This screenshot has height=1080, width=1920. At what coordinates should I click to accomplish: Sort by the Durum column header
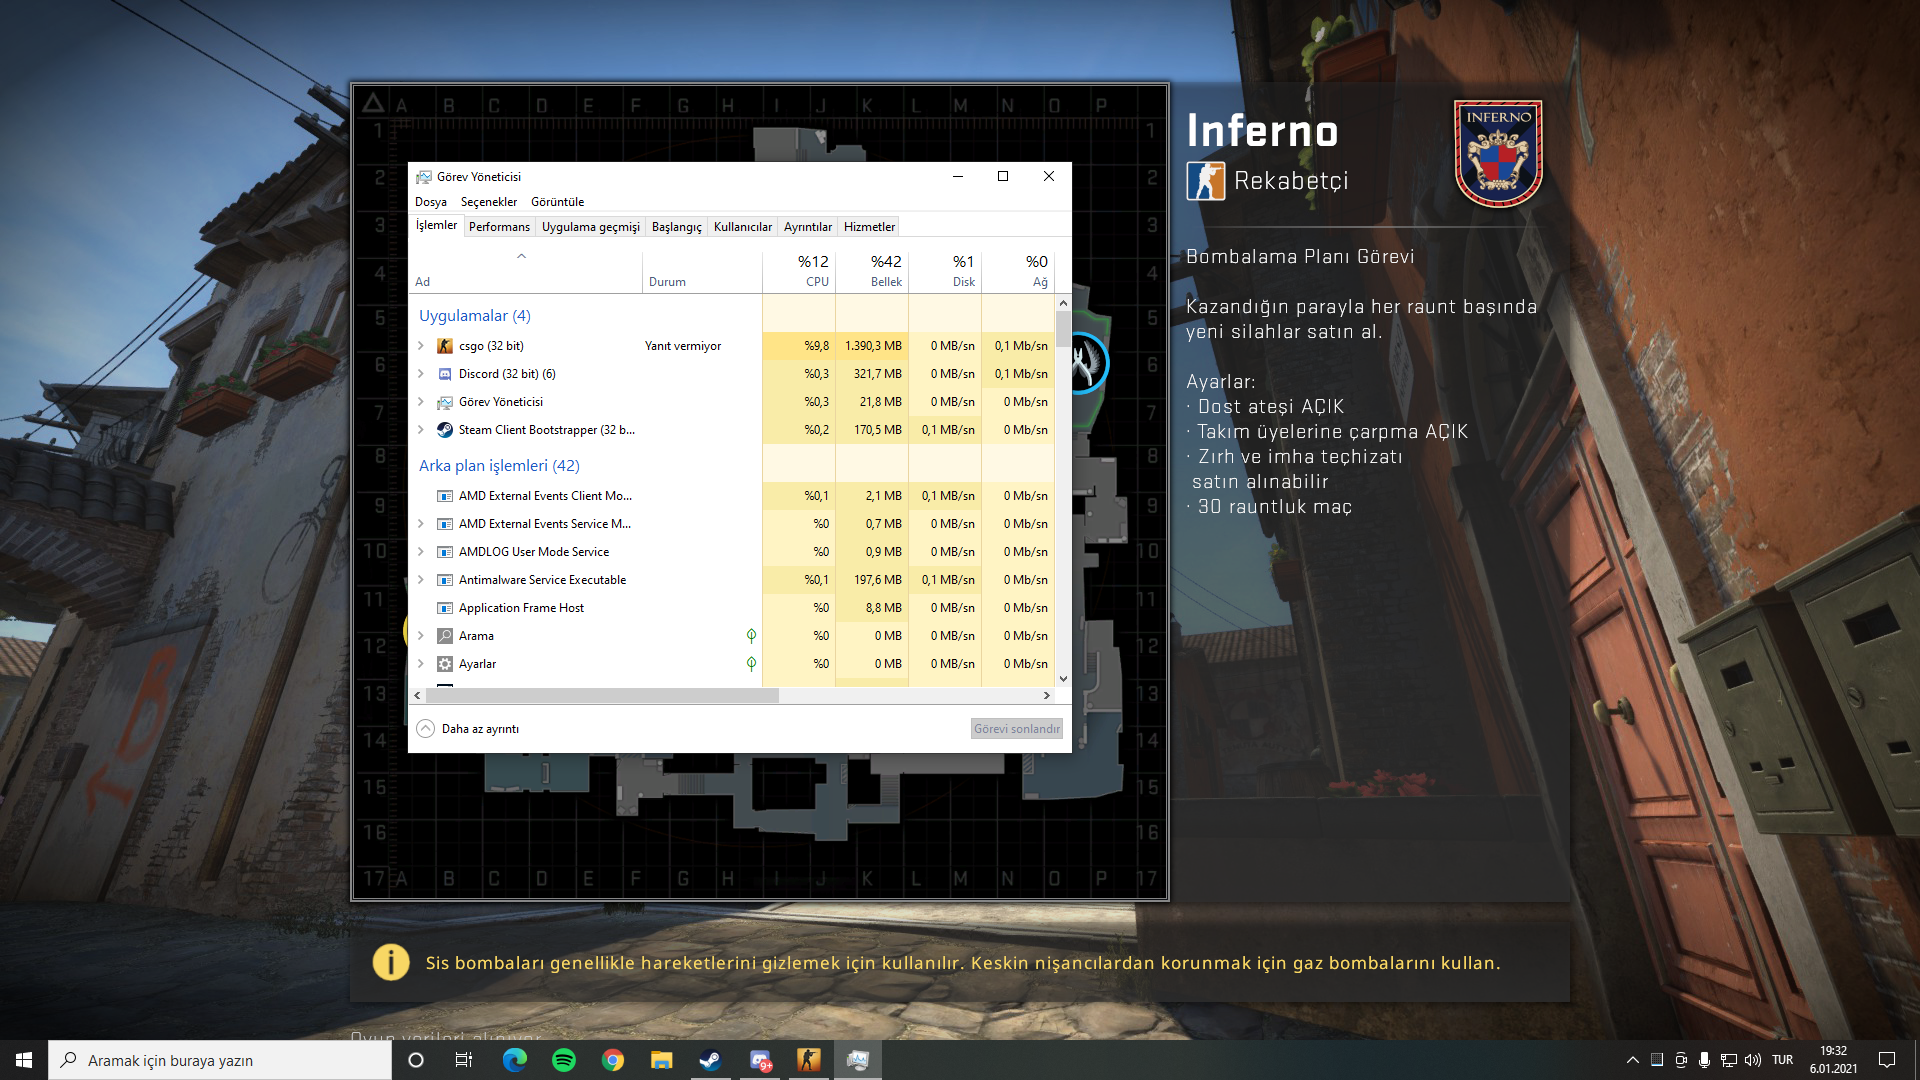click(702, 271)
